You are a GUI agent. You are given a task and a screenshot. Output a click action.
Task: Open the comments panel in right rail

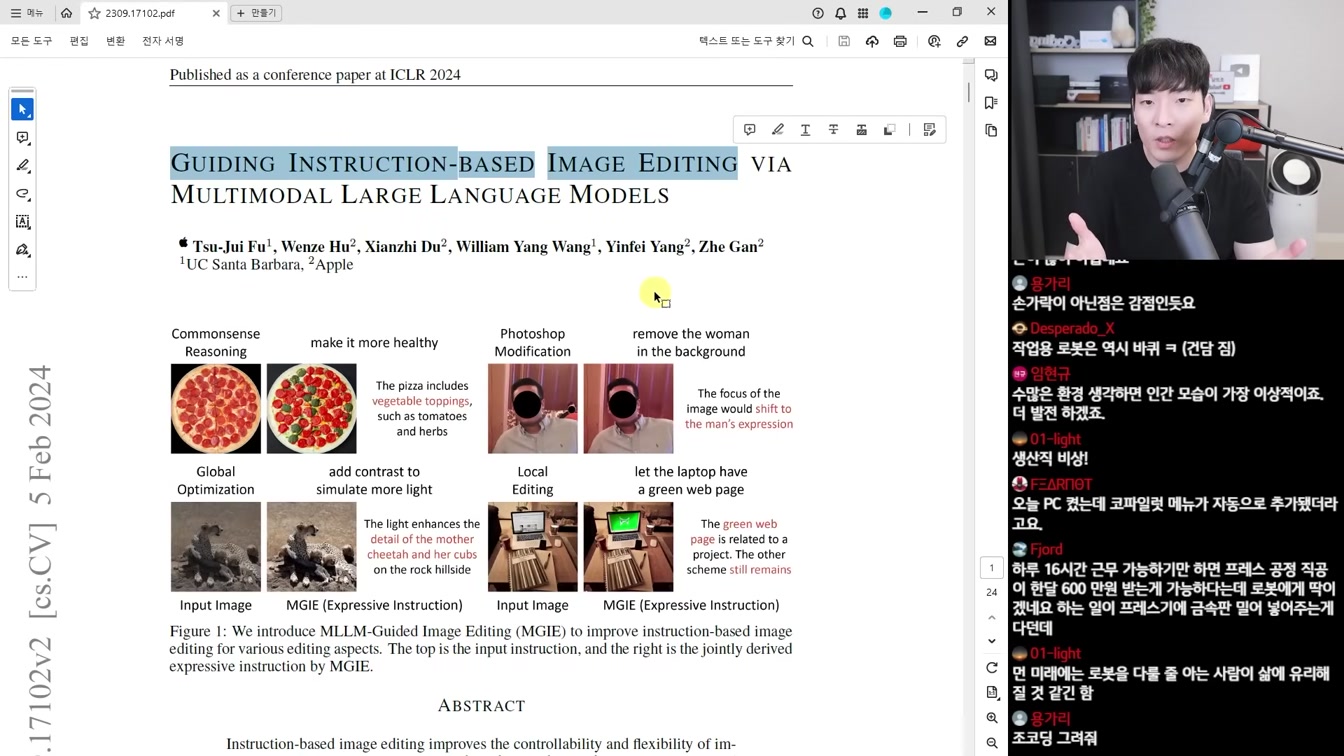pyautogui.click(x=991, y=75)
